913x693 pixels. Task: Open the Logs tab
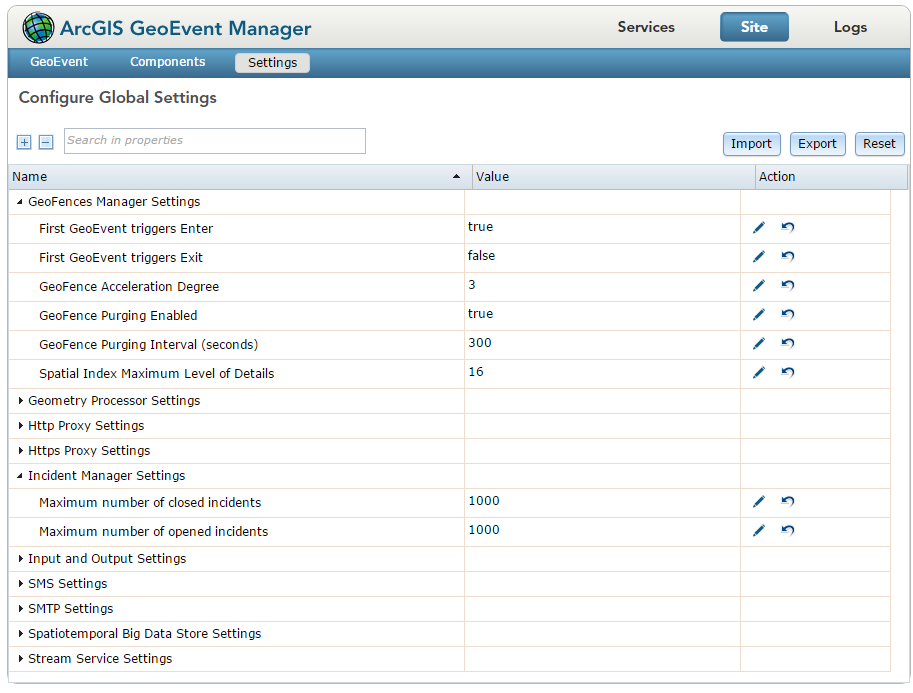pos(850,27)
